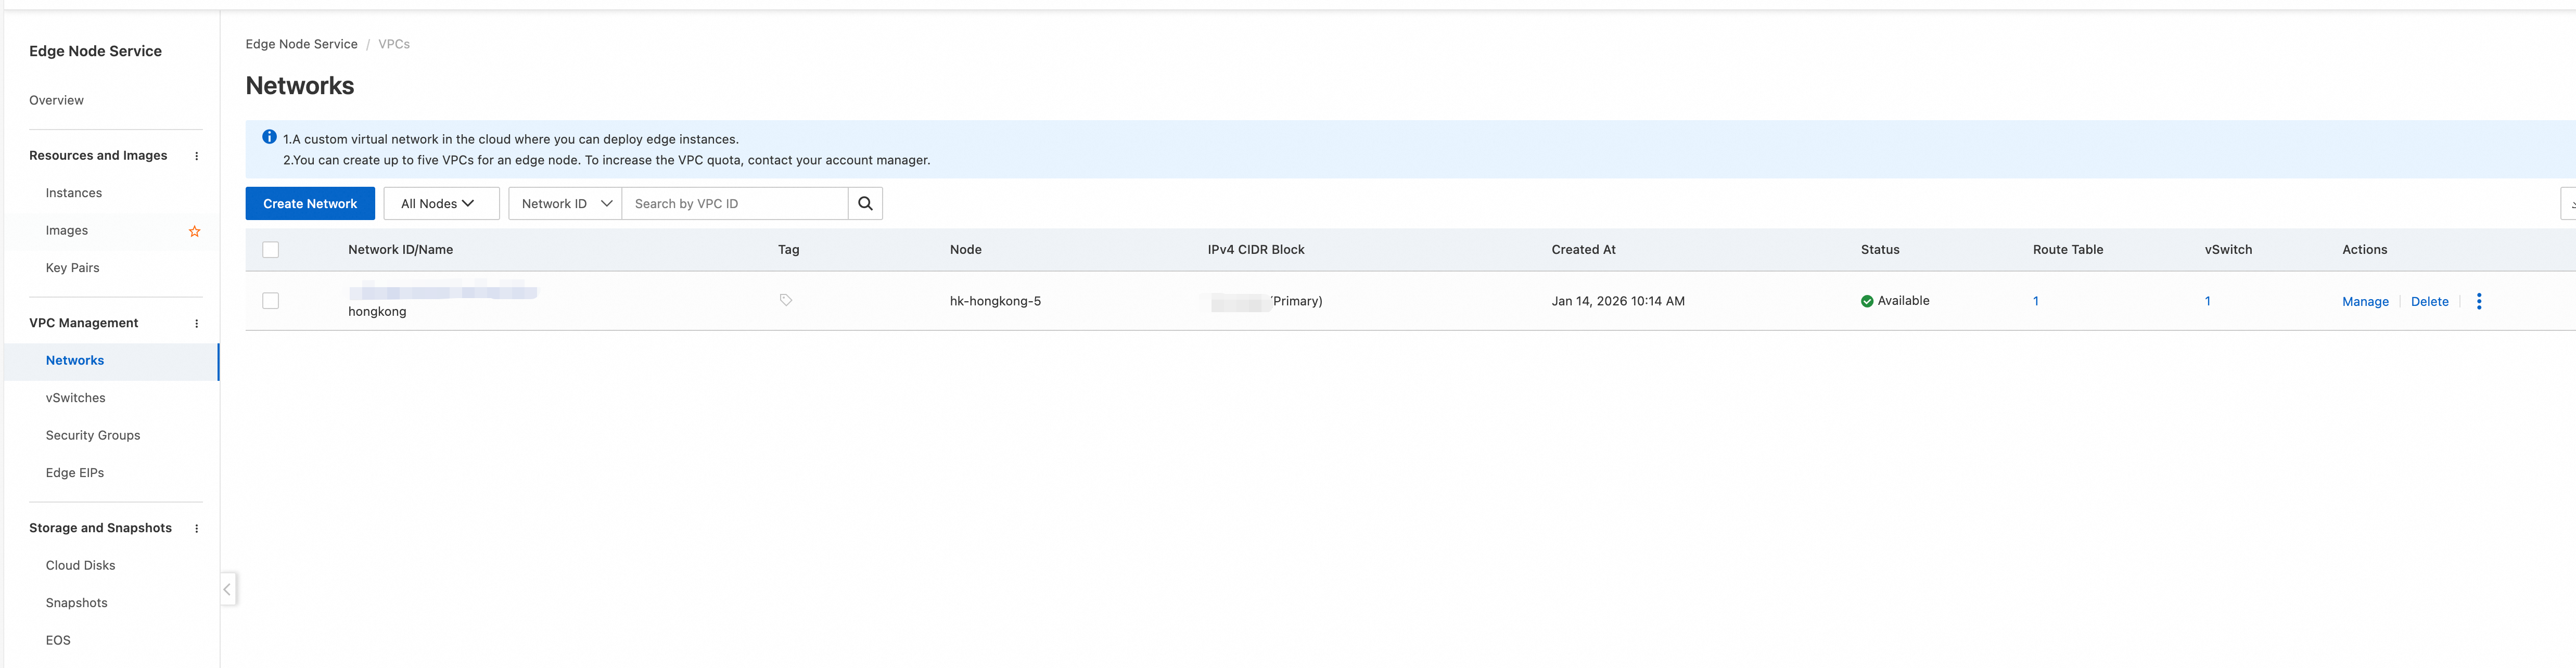Toggle the select-all checkbox in table header

click(x=270, y=250)
